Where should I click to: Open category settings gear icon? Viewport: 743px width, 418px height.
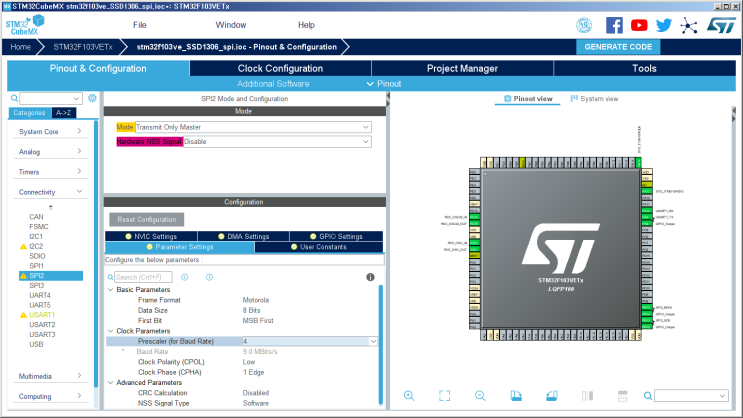pyautogui.click(x=92, y=98)
